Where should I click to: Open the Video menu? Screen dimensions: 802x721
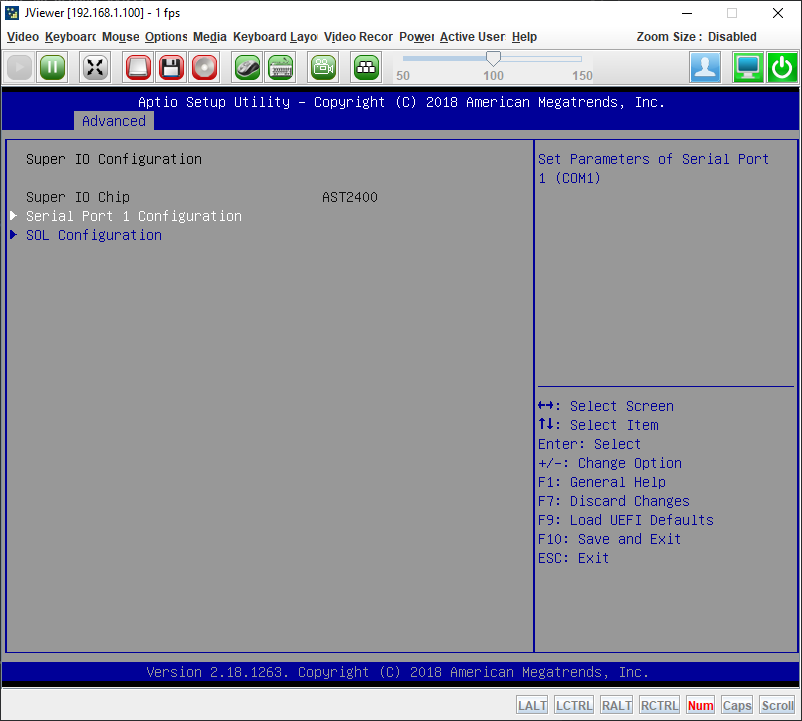point(23,37)
